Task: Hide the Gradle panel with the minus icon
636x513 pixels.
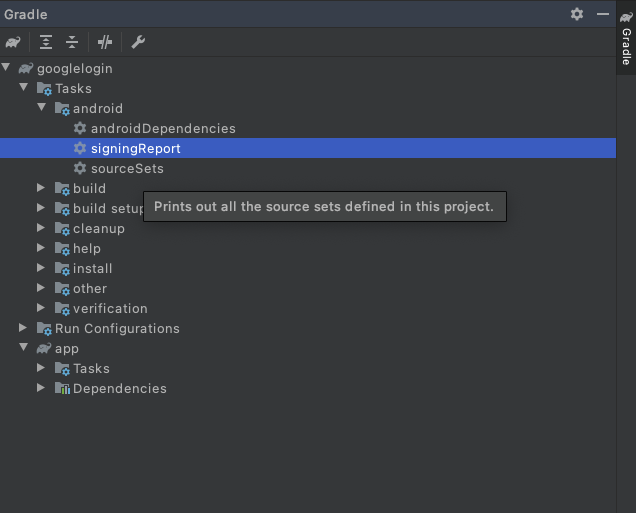Action: (603, 14)
